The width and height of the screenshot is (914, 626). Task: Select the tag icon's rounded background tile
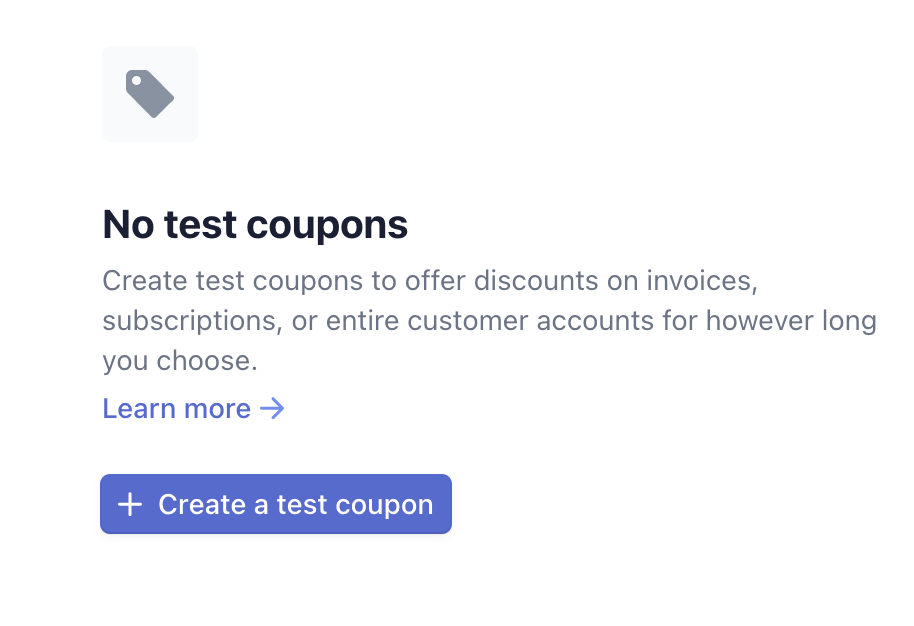click(x=148, y=92)
